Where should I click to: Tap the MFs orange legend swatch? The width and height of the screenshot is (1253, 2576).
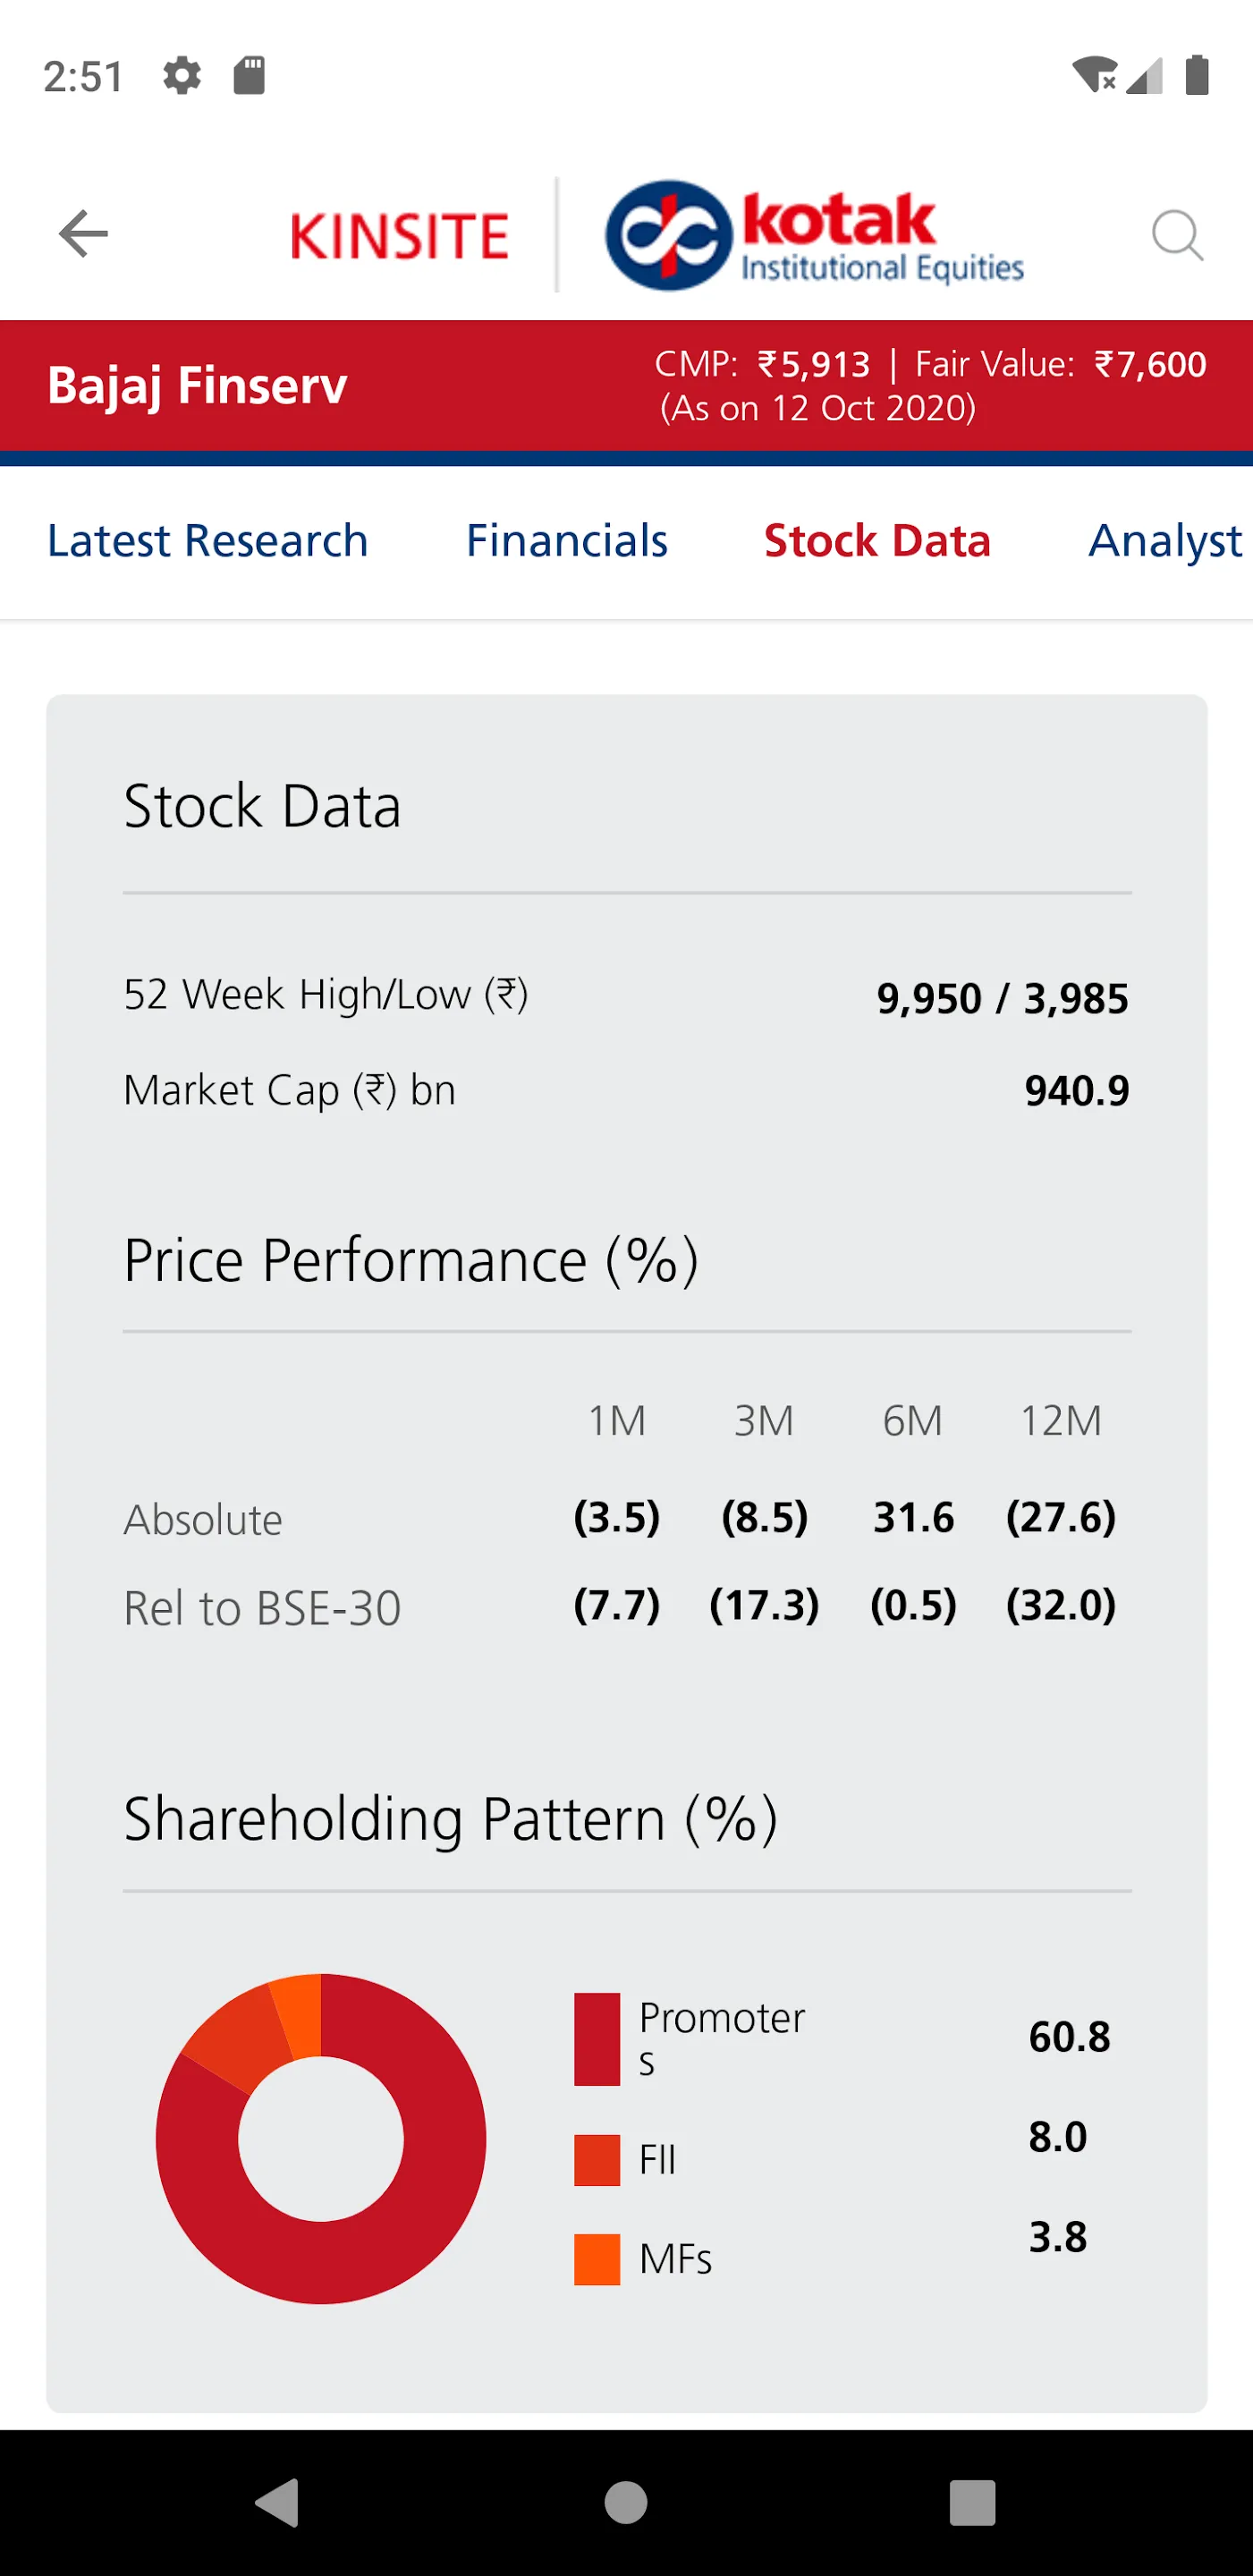coord(597,2259)
